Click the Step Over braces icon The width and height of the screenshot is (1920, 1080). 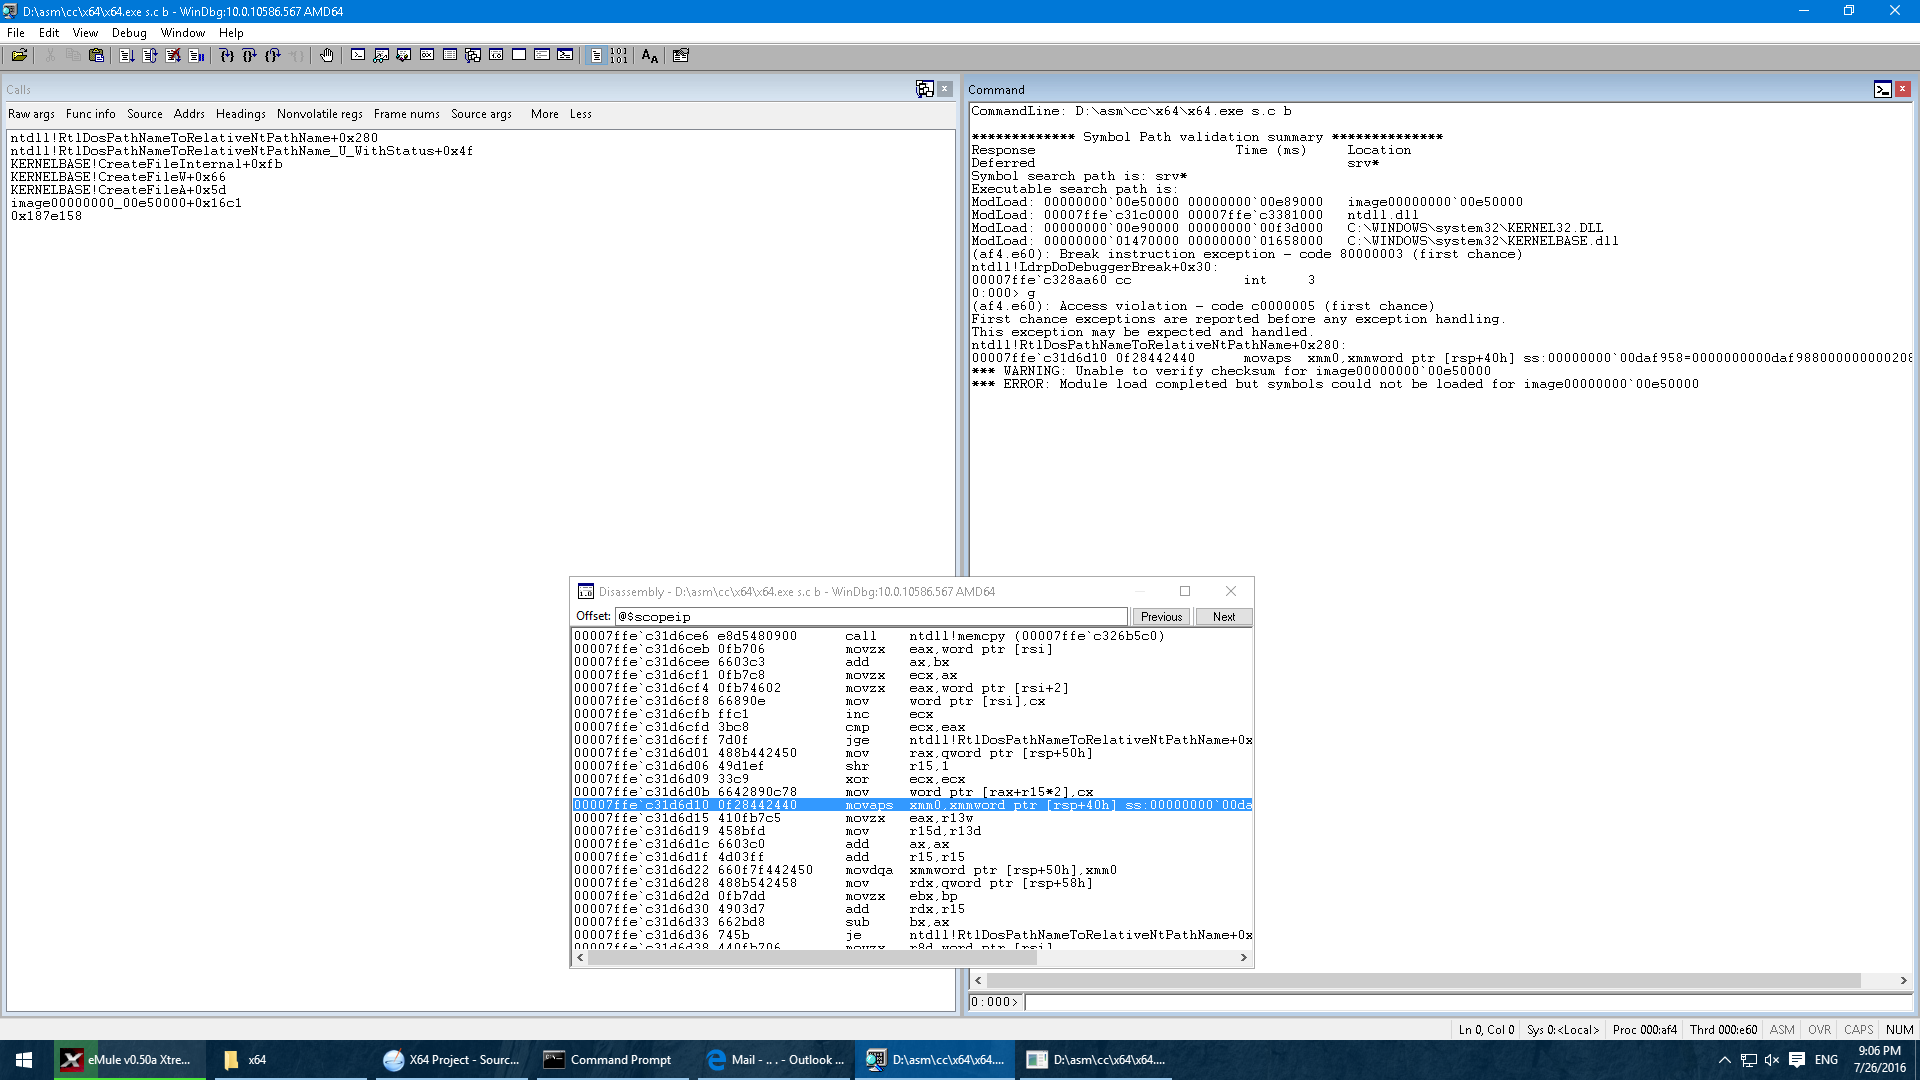tap(250, 55)
